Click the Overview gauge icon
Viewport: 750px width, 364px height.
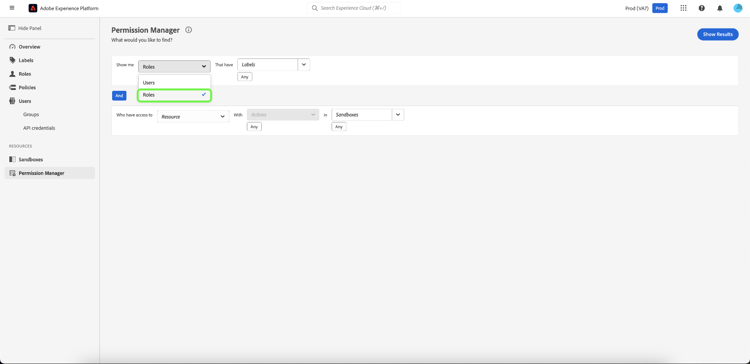click(12, 47)
